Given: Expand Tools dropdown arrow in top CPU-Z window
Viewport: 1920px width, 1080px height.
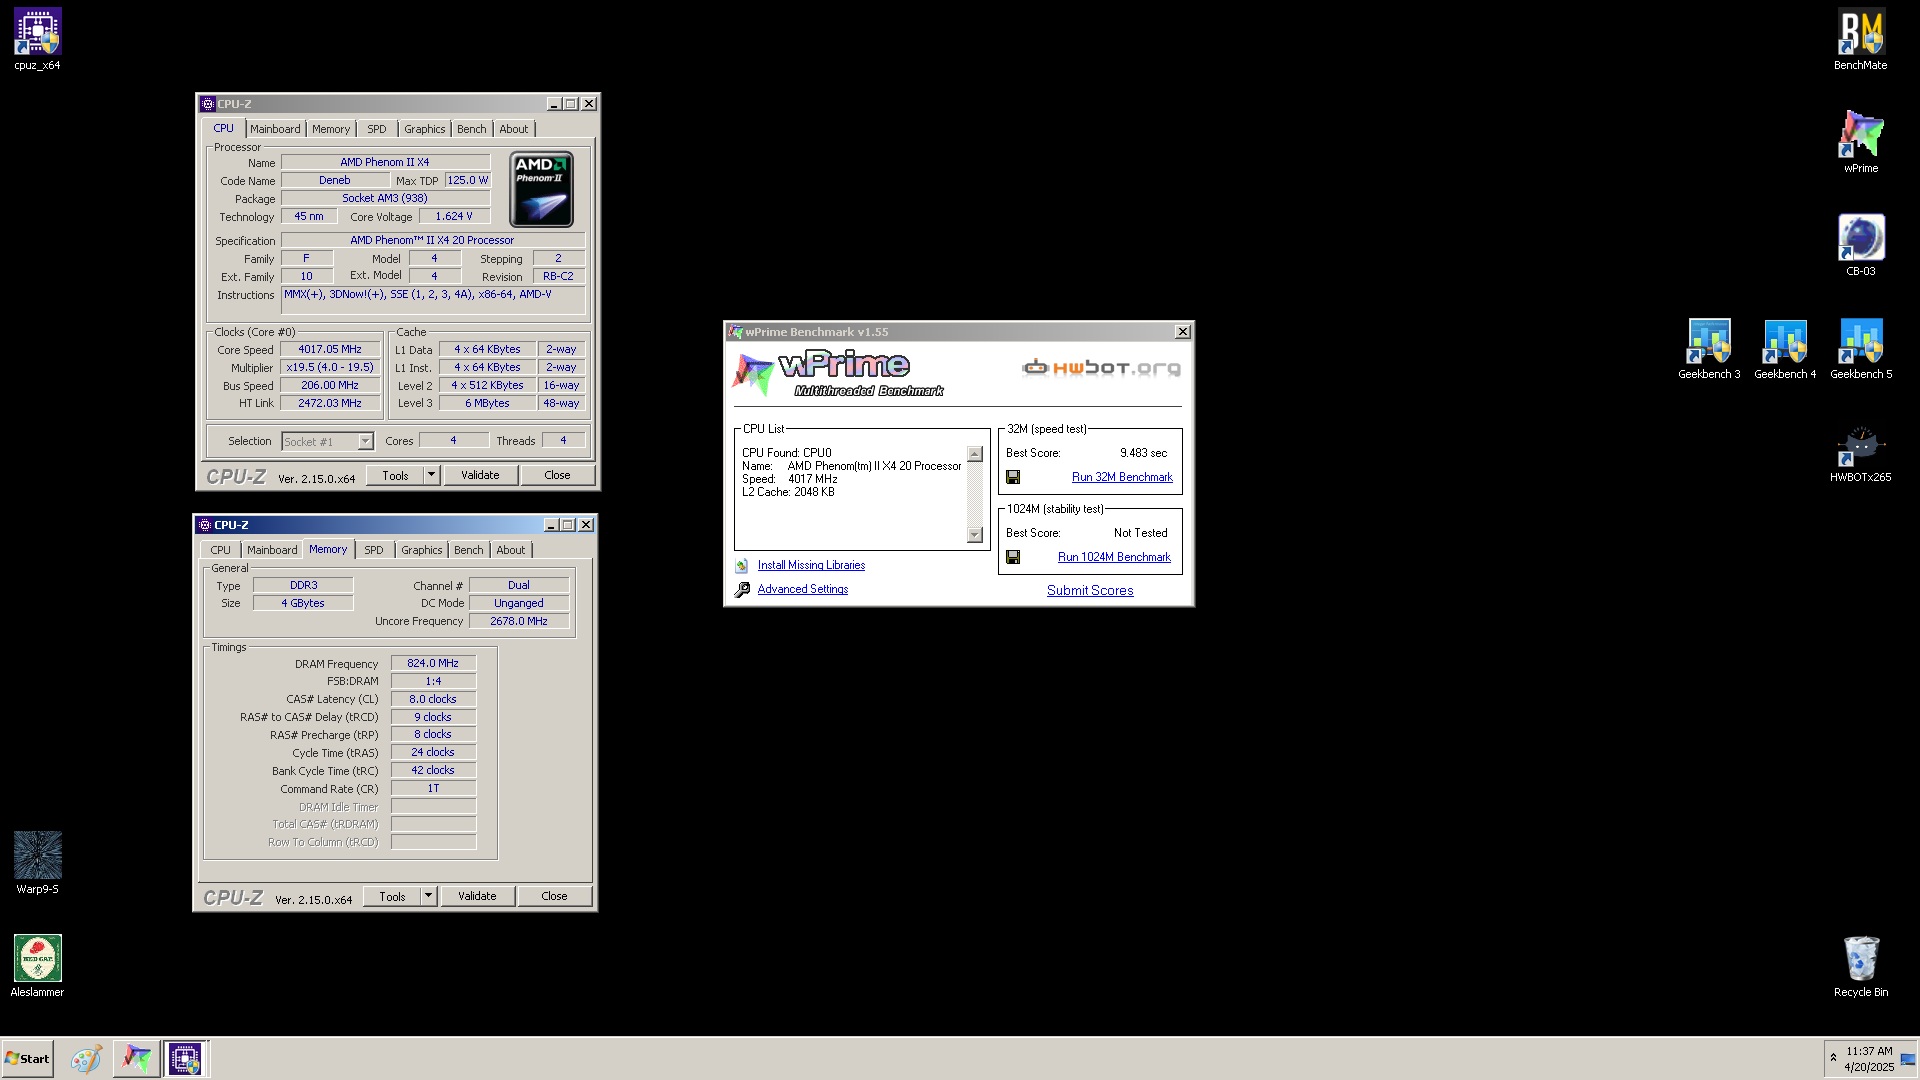Looking at the screenshot, I should coord(432,476).
